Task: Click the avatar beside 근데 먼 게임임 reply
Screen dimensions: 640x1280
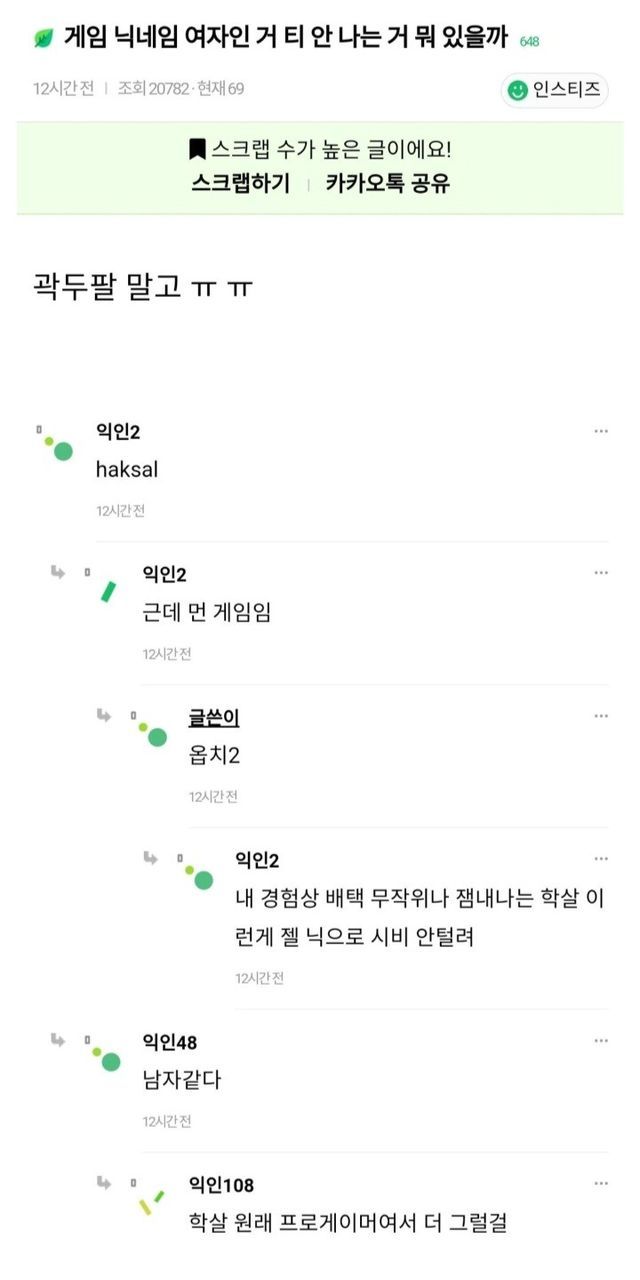Action: 104,588
